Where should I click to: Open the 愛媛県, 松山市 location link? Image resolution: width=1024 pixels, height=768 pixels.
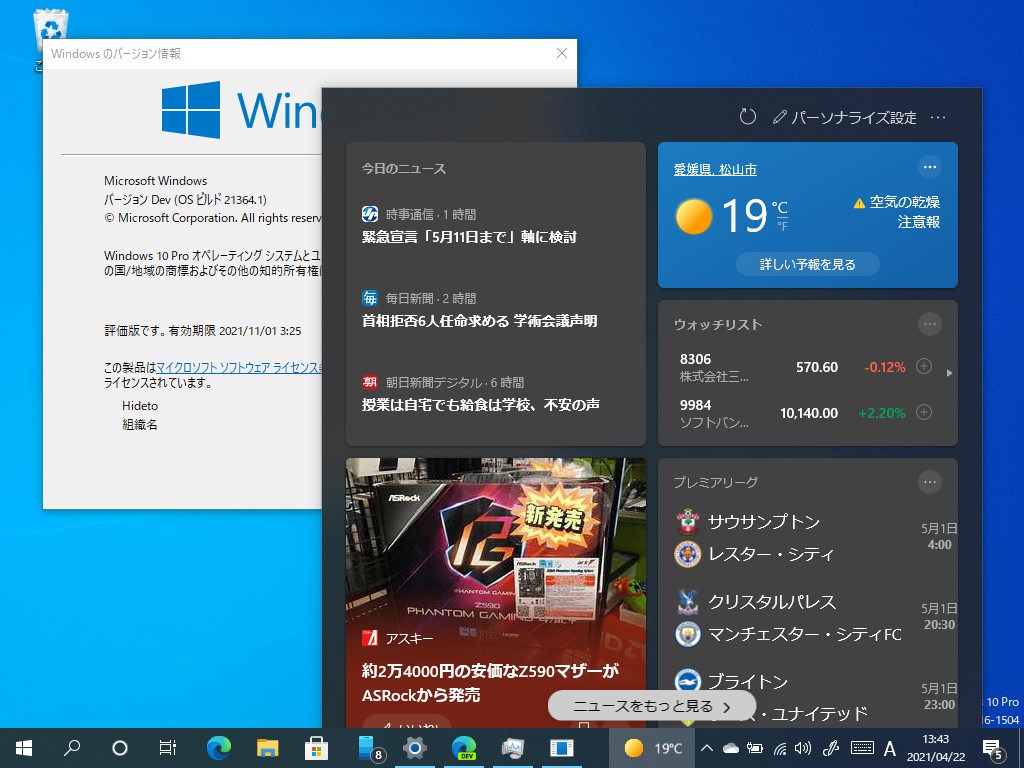click(716, 167)
